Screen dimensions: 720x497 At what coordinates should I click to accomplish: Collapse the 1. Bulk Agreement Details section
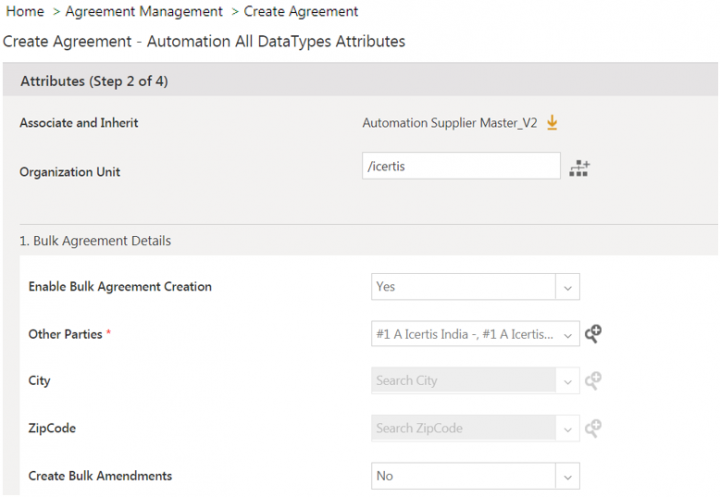[x=95, y=241]
